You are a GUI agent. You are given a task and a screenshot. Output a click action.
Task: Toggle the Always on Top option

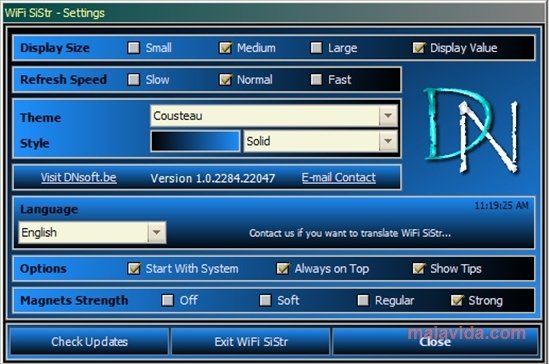[283, 268]
